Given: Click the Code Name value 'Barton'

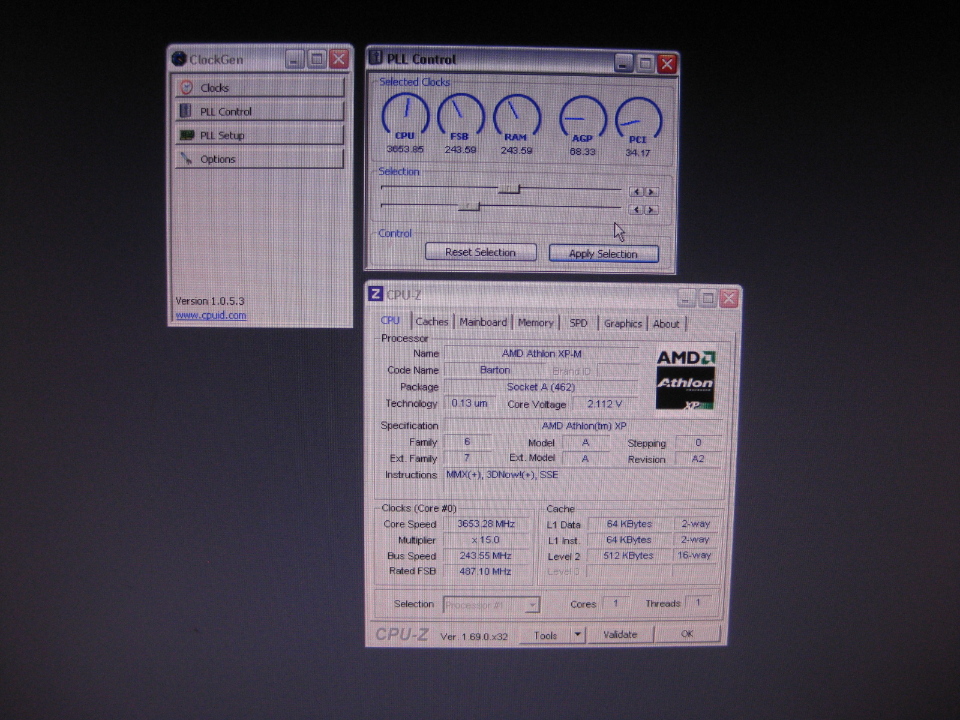Looking at the screenshot, I should pos(495,370).
